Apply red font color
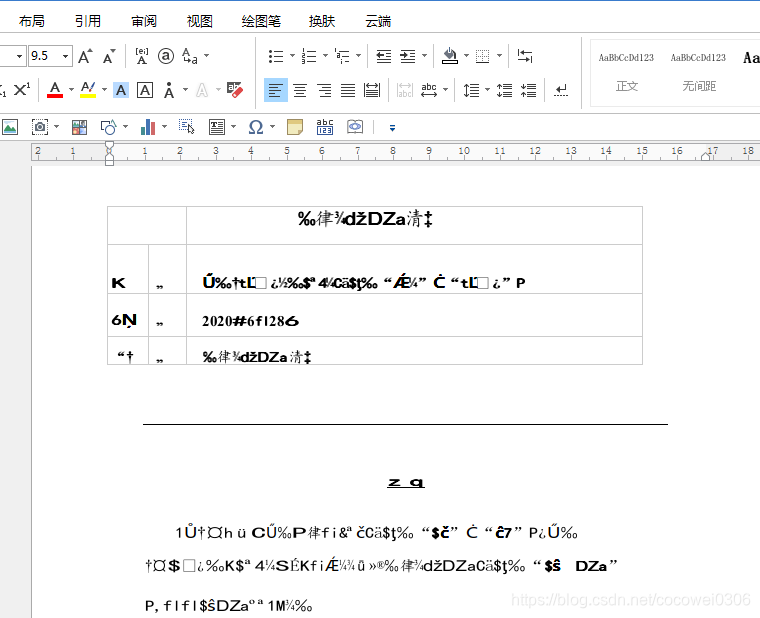The height and width of the screenshot is (618, 760). pos(55,90)
